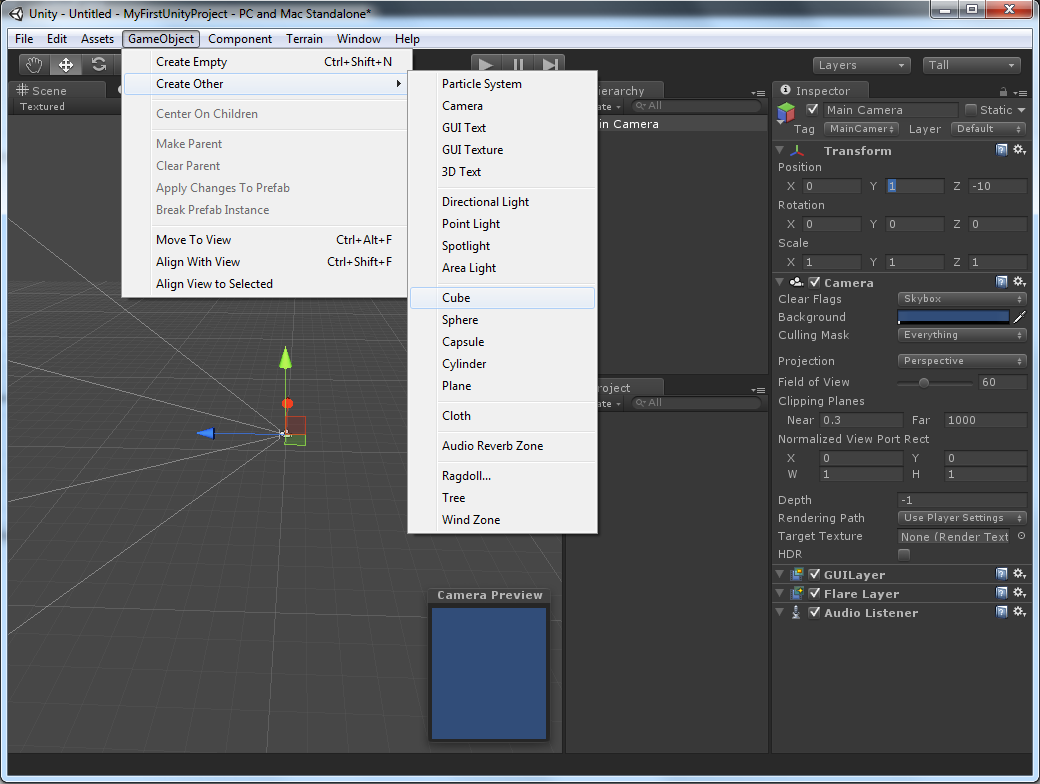
Task: Open the Rendering Path dropdown
Action: (962, 517)
